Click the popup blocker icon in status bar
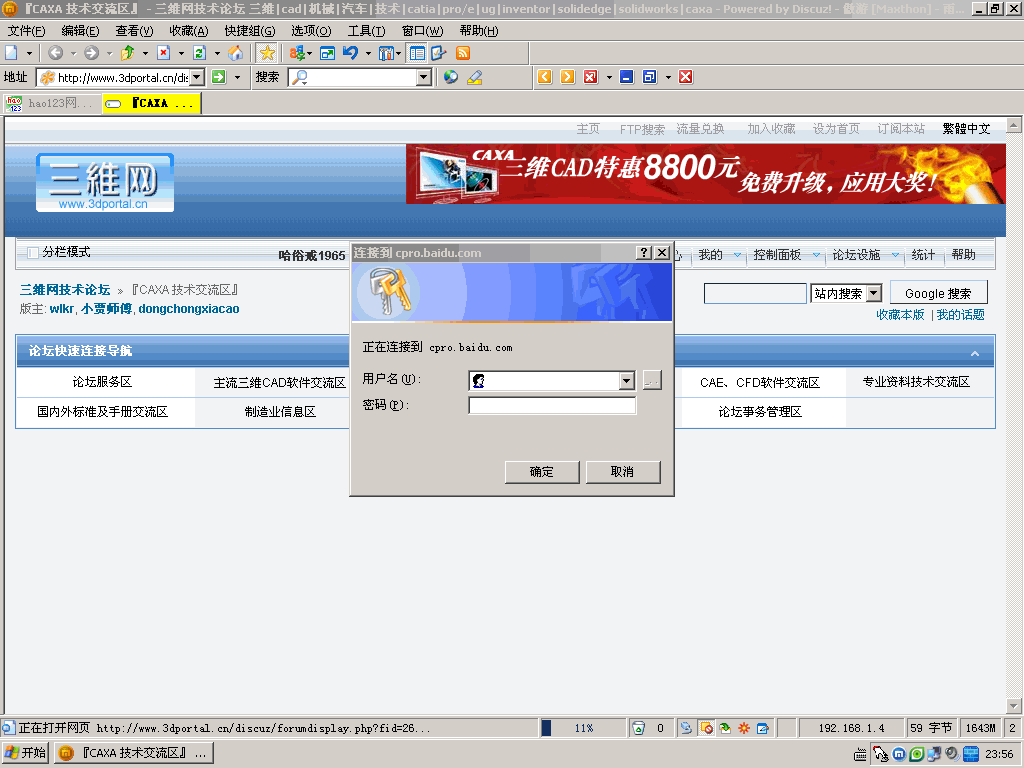 click(706, 728)
